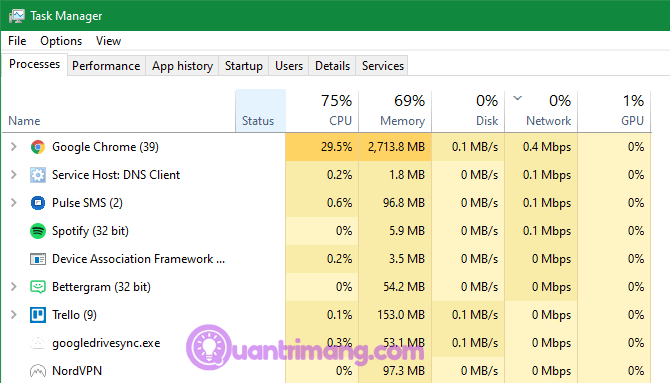Select the Spotify (32 bit) process name
Viewport: 670px width, 383px height.
[90, 231]
